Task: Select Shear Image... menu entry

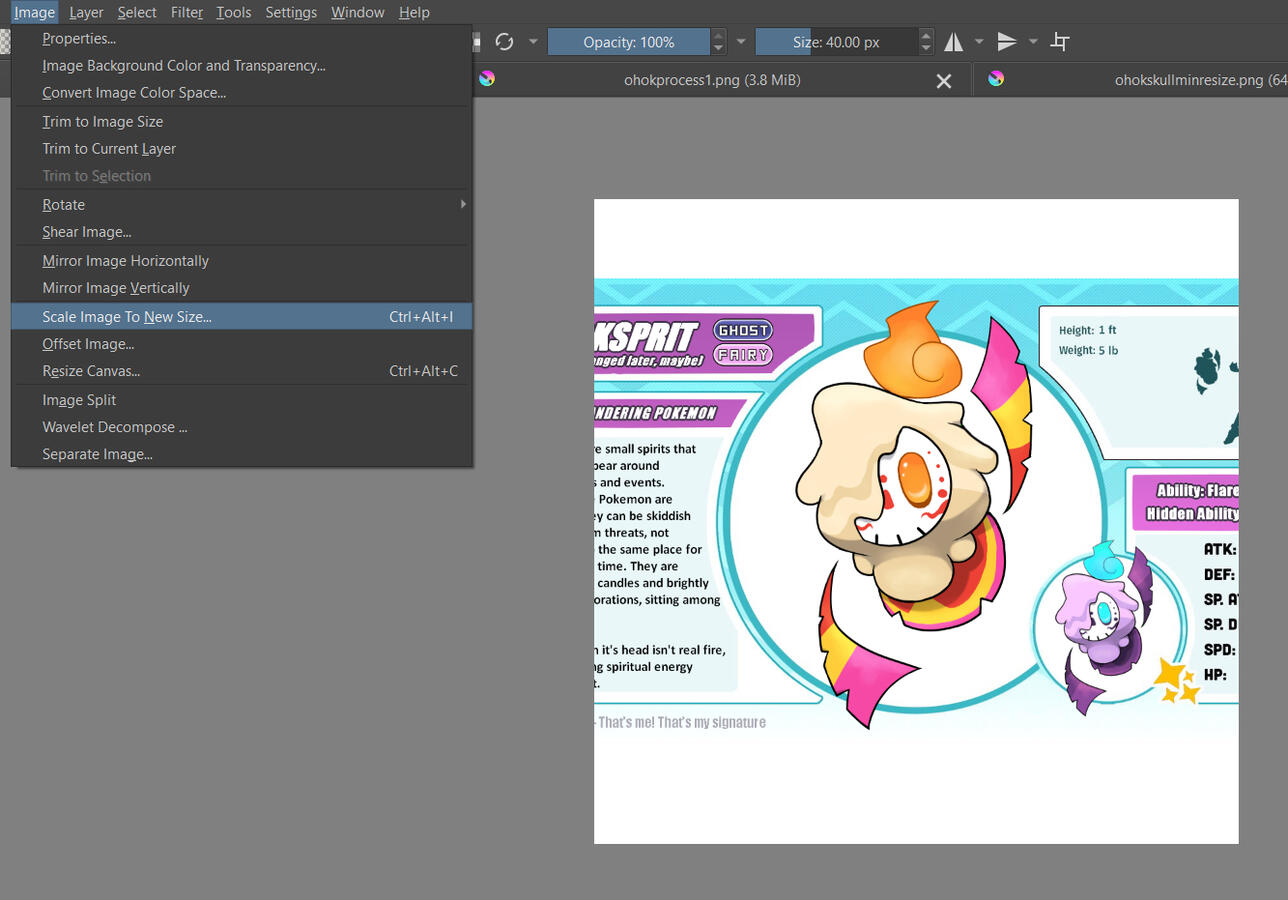Action: click(x=241, y=232)
